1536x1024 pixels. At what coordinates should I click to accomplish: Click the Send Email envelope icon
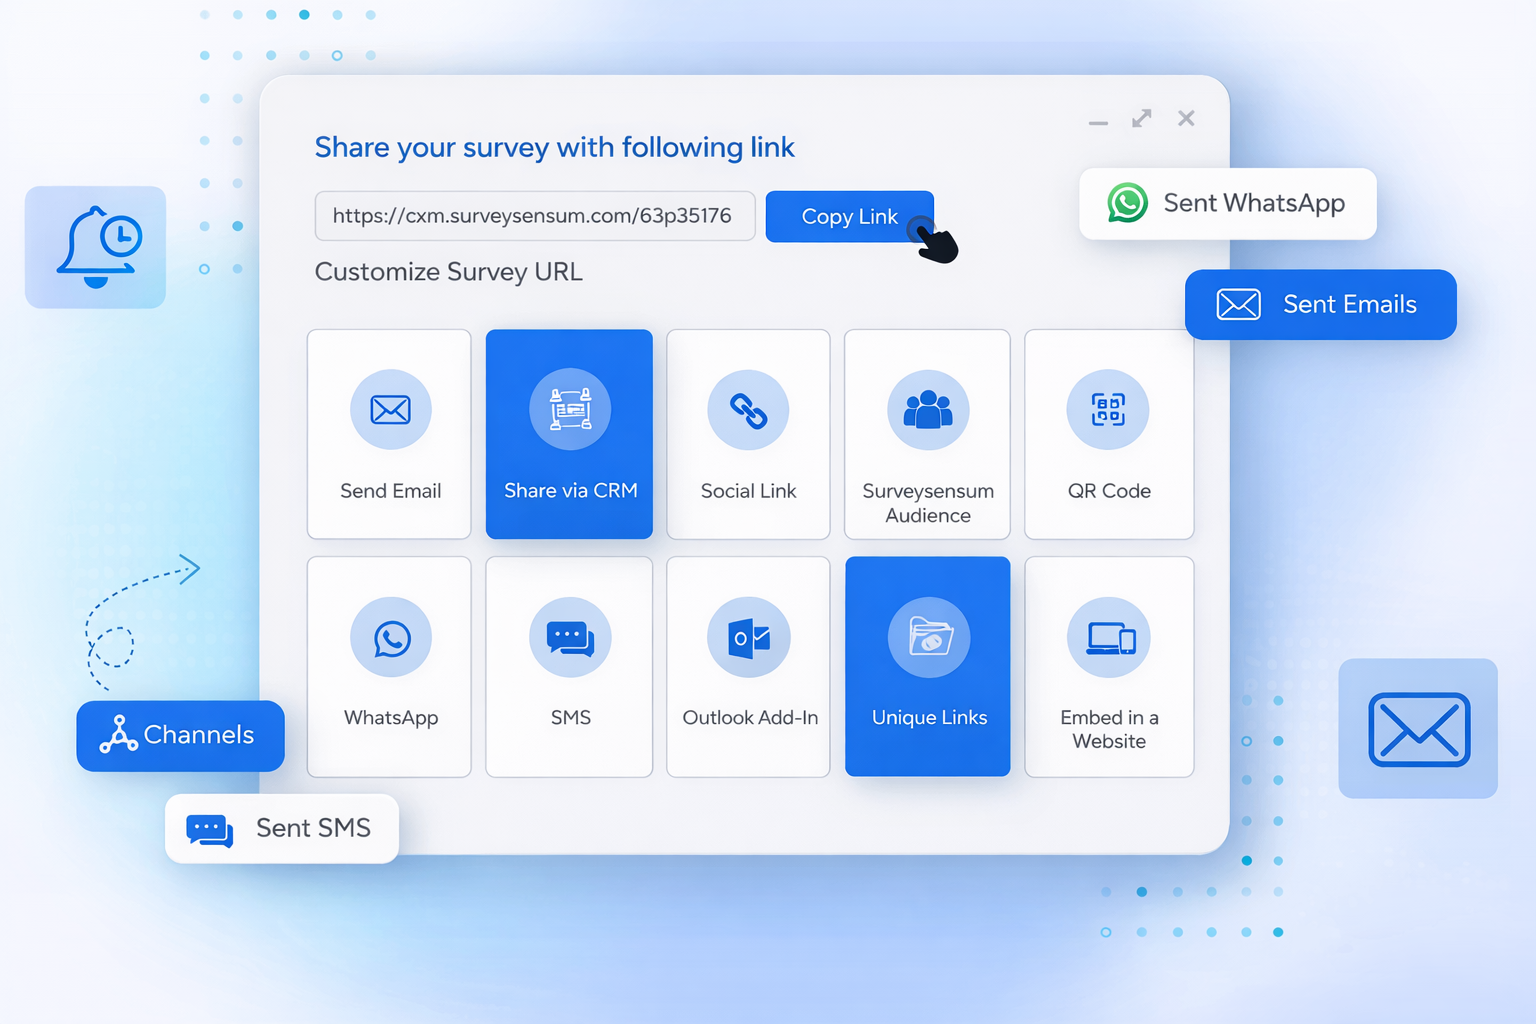[390, 410]
